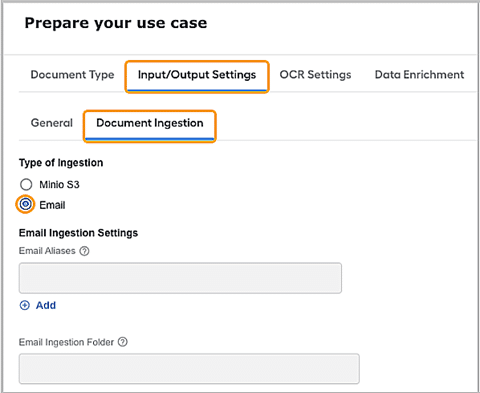Focus the Email Aliases input field
This screenshot has height=393, width=480.
tap(180, 278)
